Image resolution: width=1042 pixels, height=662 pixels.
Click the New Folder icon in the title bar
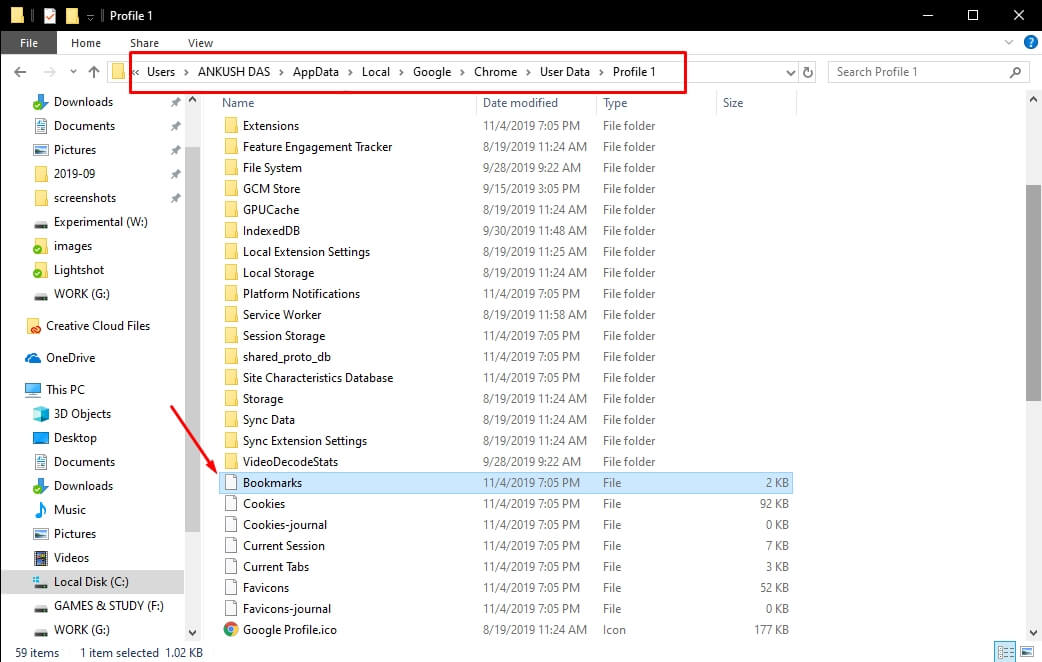pyautogui.click(x=71, y=16)
